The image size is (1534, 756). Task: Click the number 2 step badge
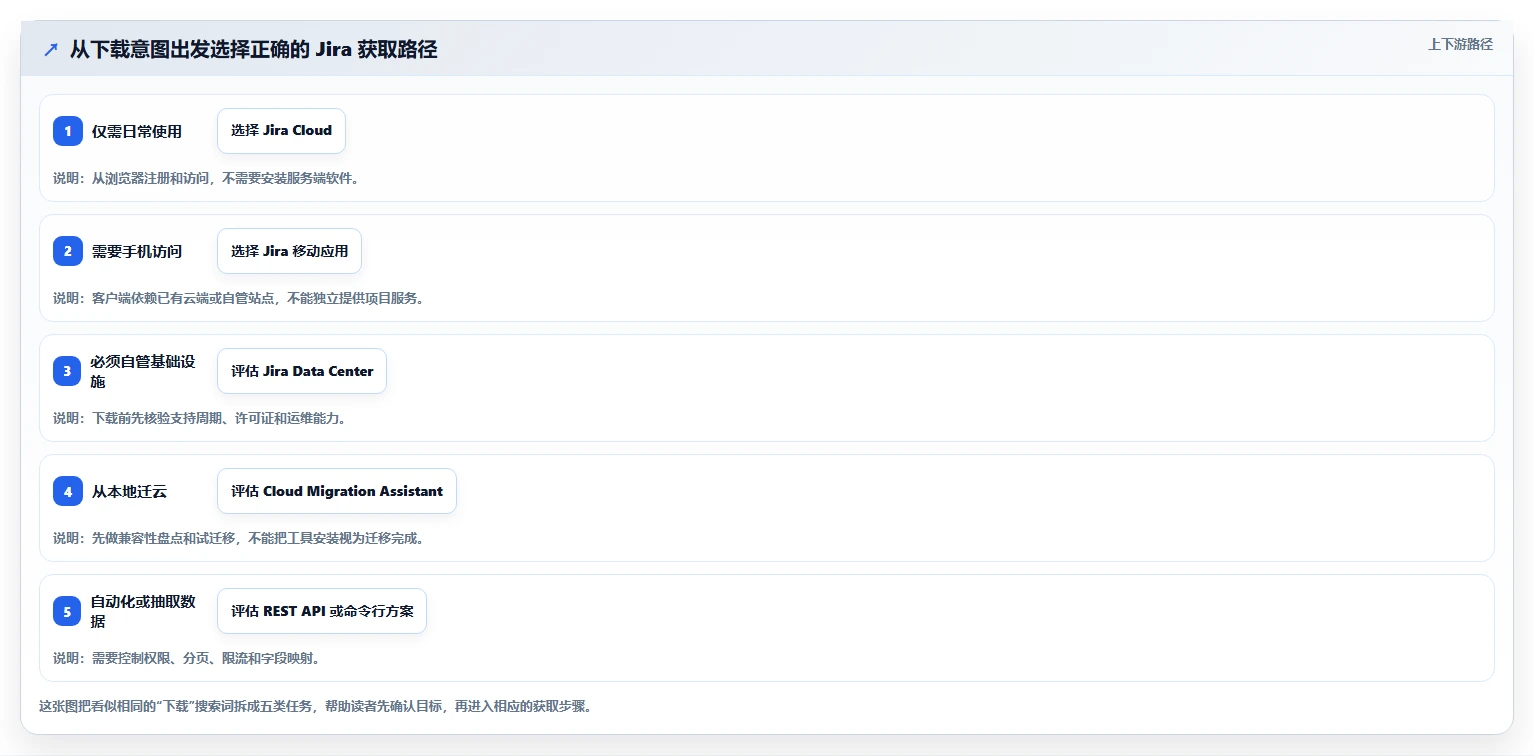68,251
